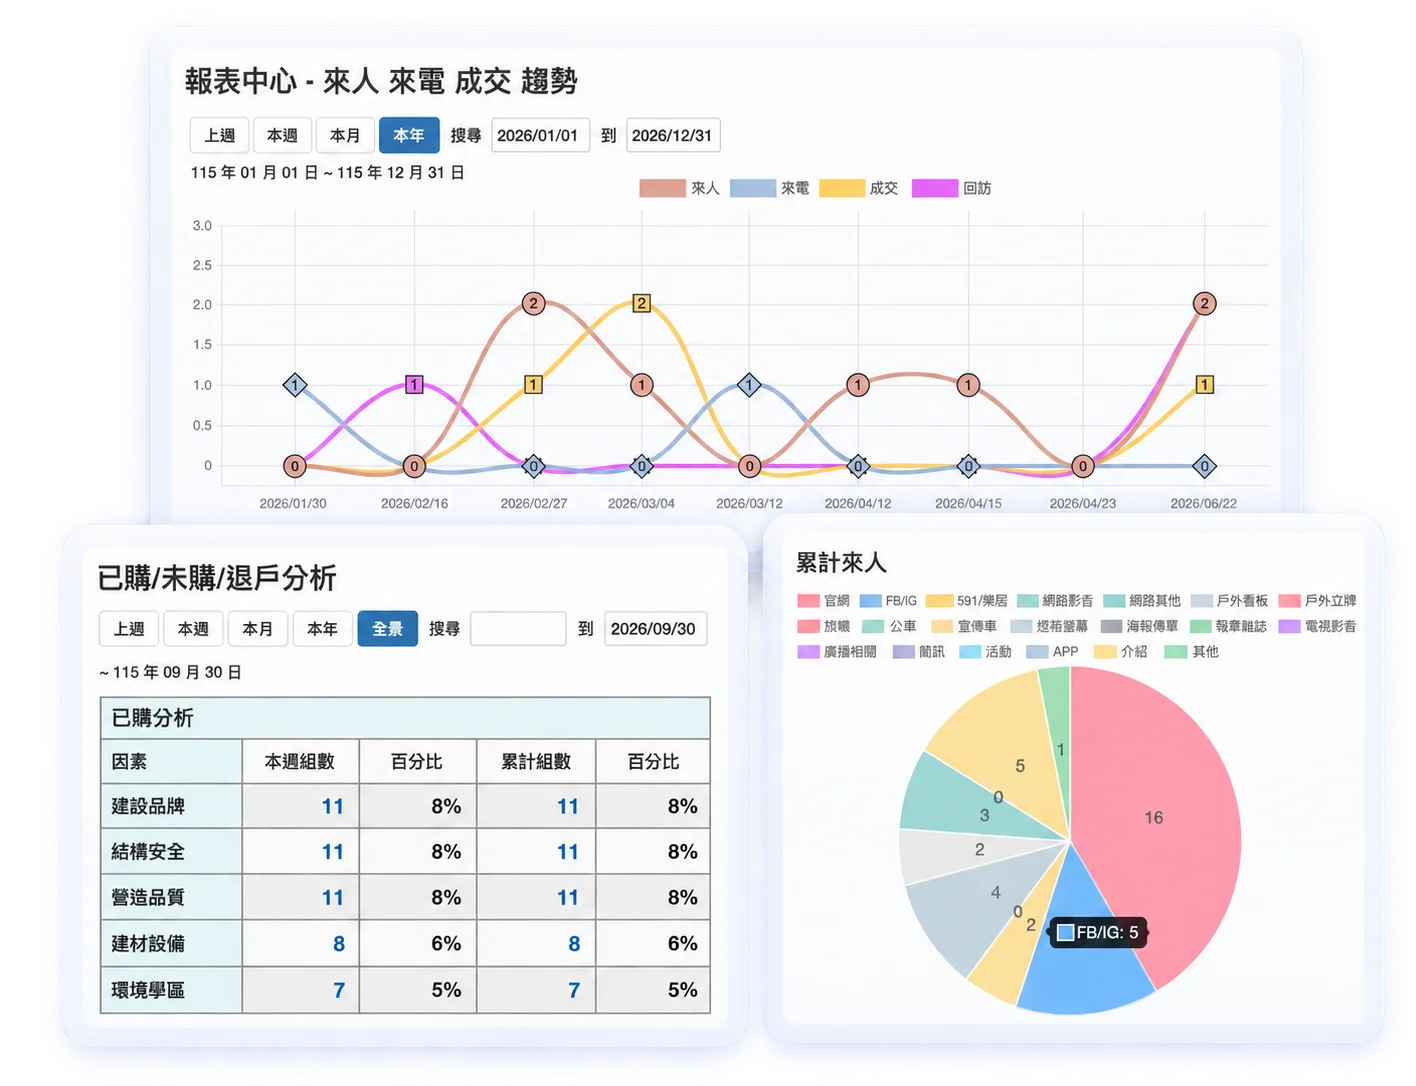Click 來電 diamond point 1 at 2026/01/30
Viewport: 1416px width, 1086px height.
(295, 384)
